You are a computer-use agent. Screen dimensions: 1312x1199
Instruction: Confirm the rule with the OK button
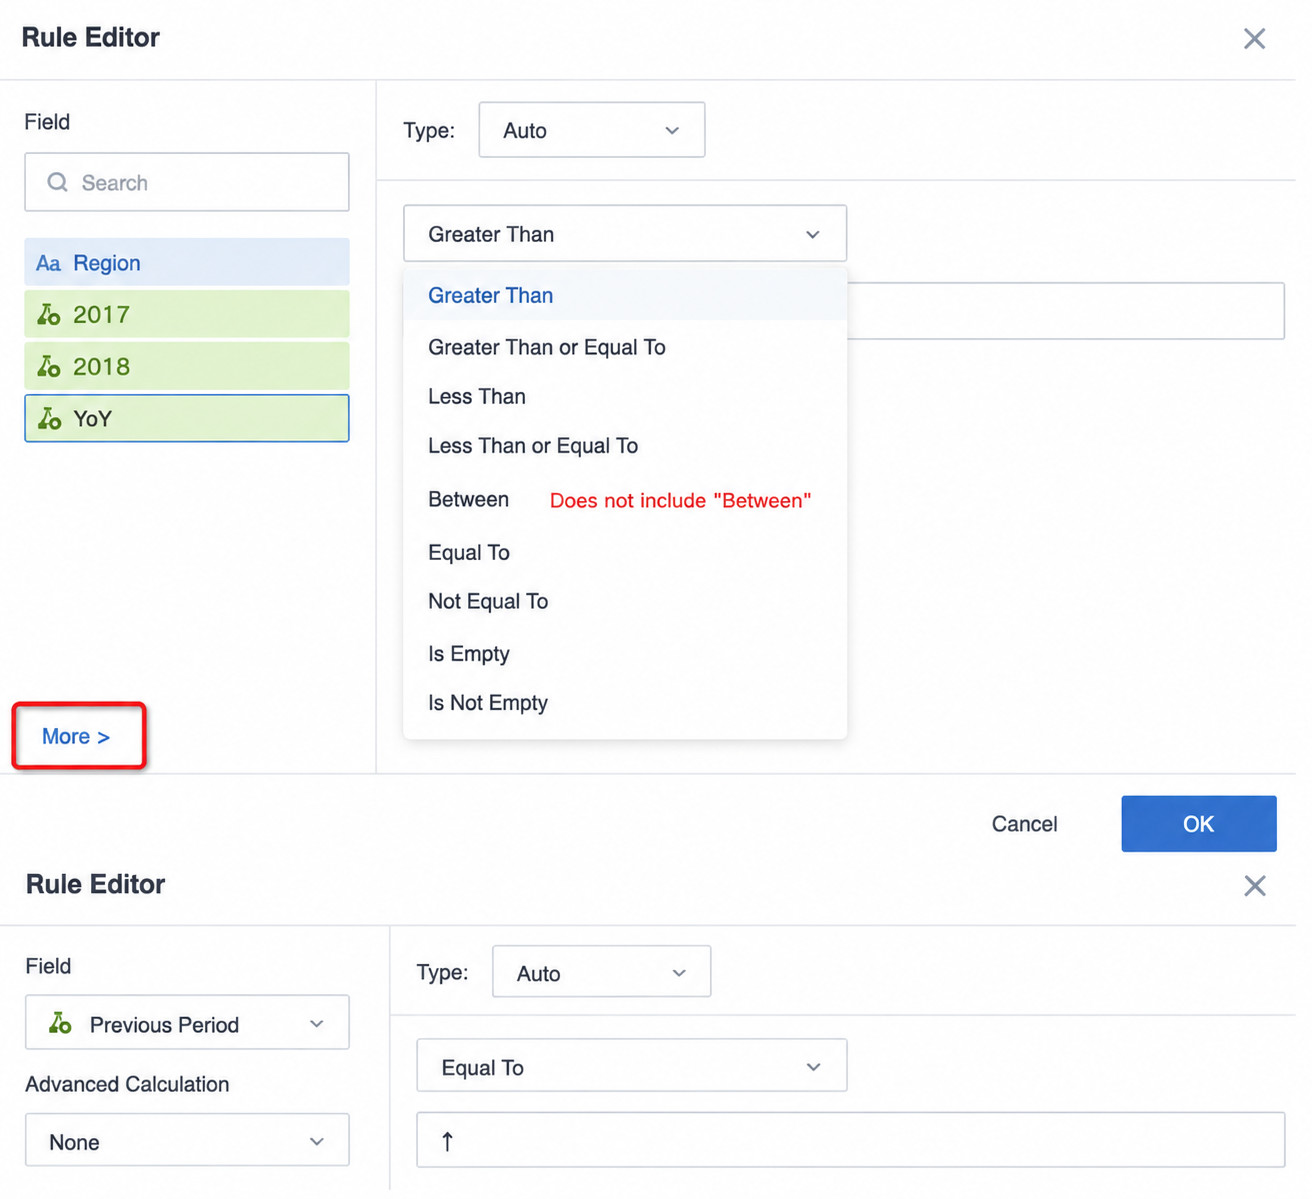(1198, 824)
